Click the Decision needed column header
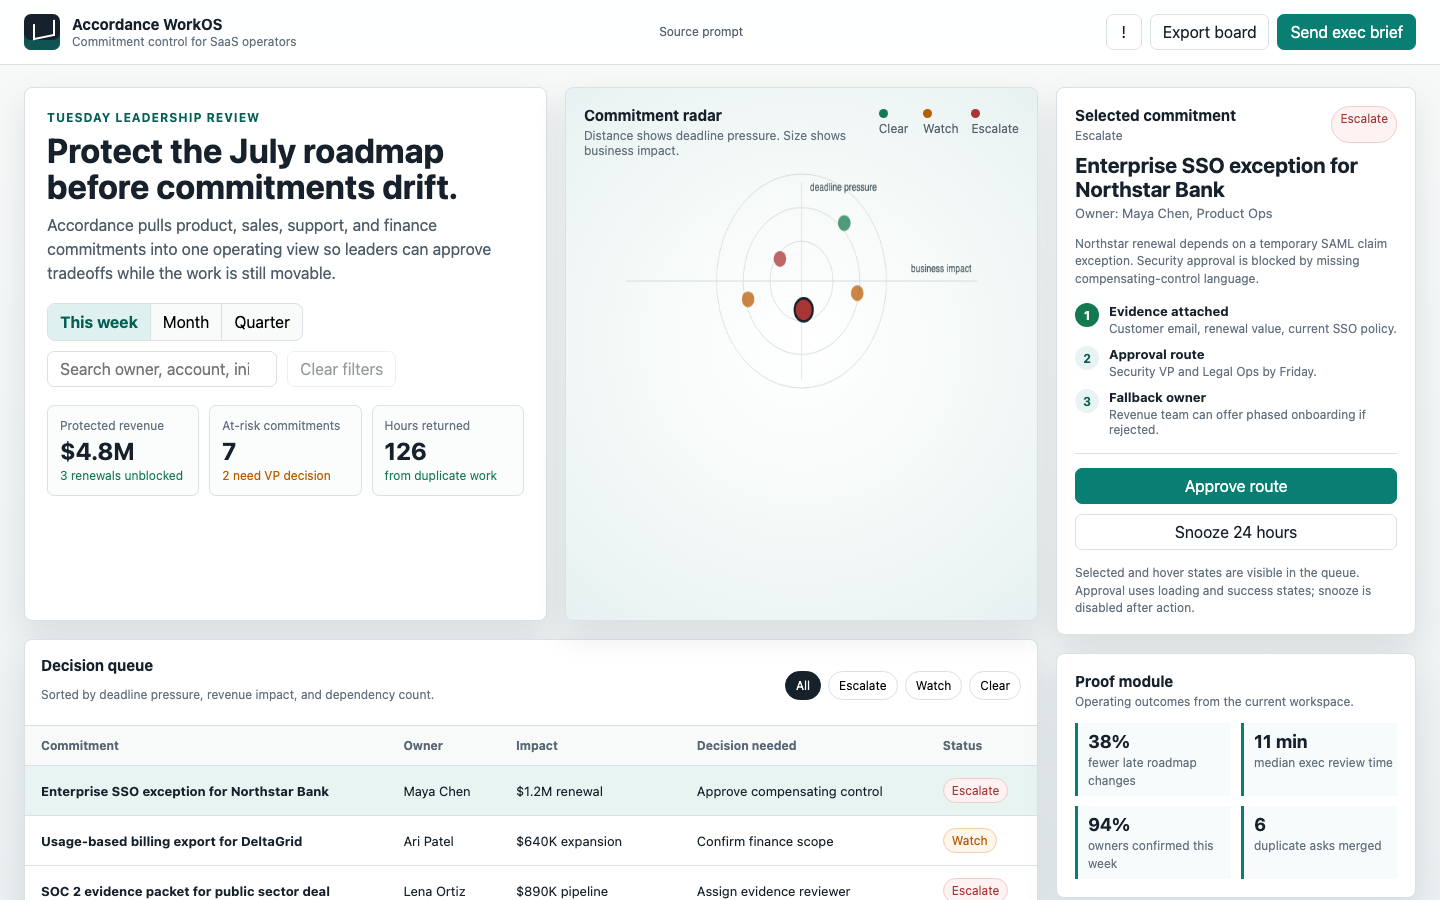Image resolution: width=1440 pixels, height=900 pixels. click(x=747, y=746)
